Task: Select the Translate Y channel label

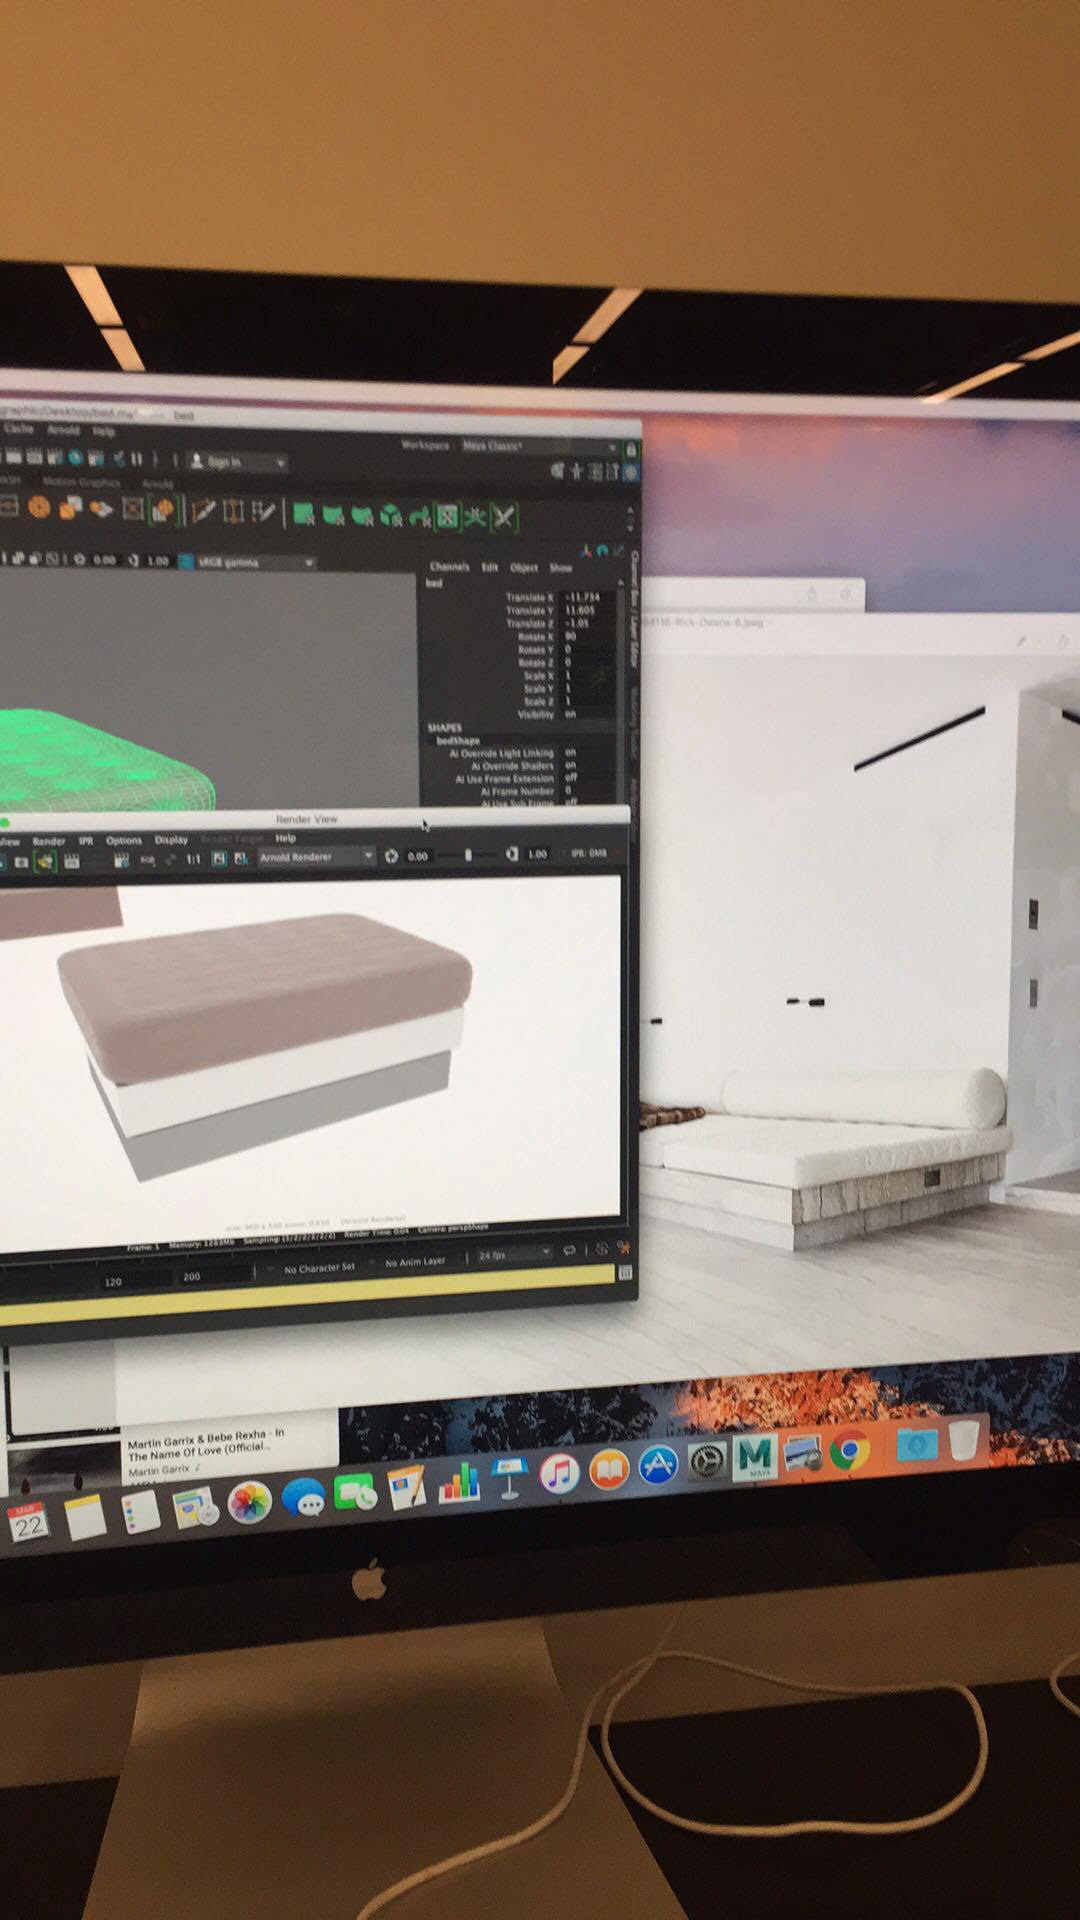Action: click(x=529, y=610)
